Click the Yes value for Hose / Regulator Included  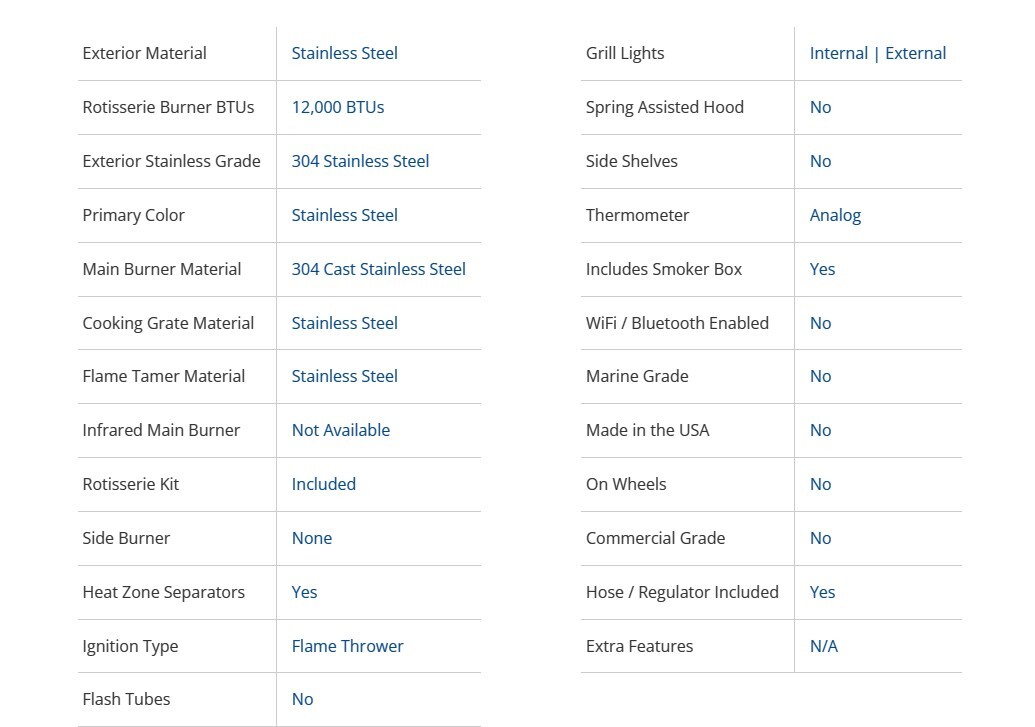tap(822, 592)
